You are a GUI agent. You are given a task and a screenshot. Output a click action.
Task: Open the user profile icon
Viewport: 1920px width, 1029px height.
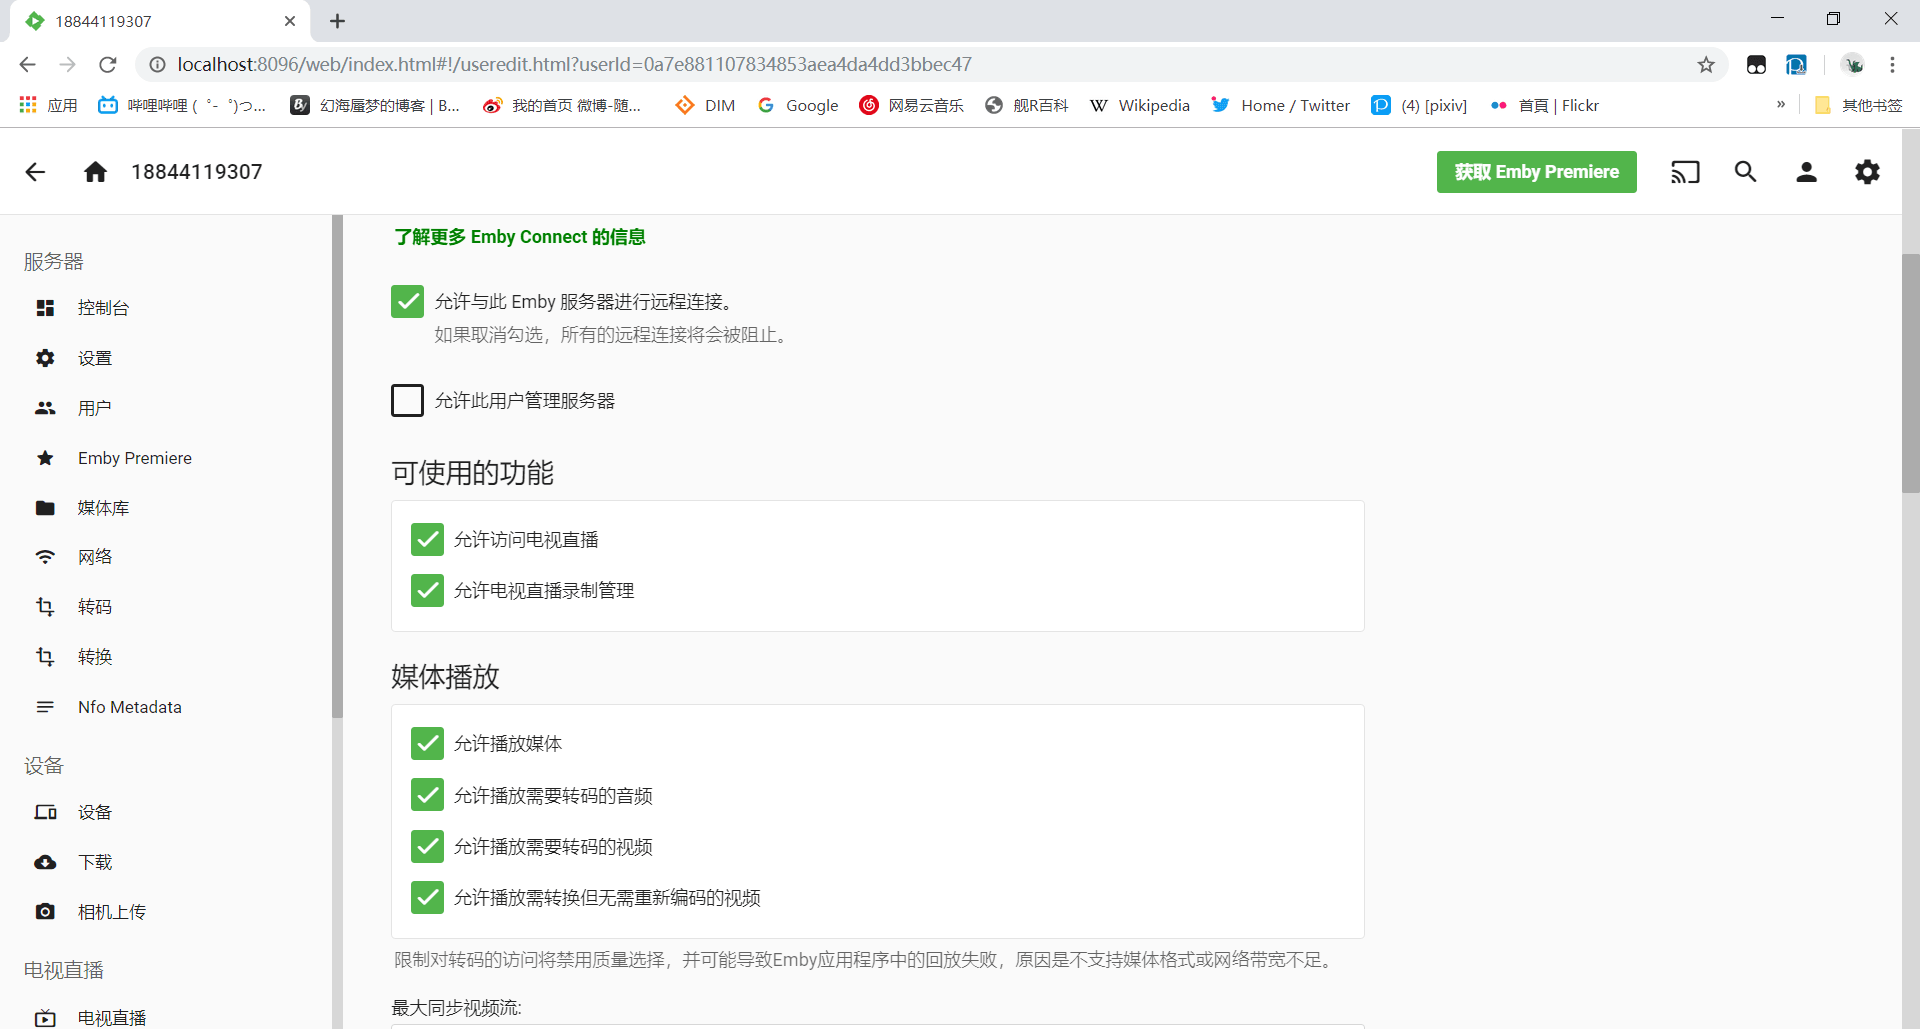[1806, 172]
